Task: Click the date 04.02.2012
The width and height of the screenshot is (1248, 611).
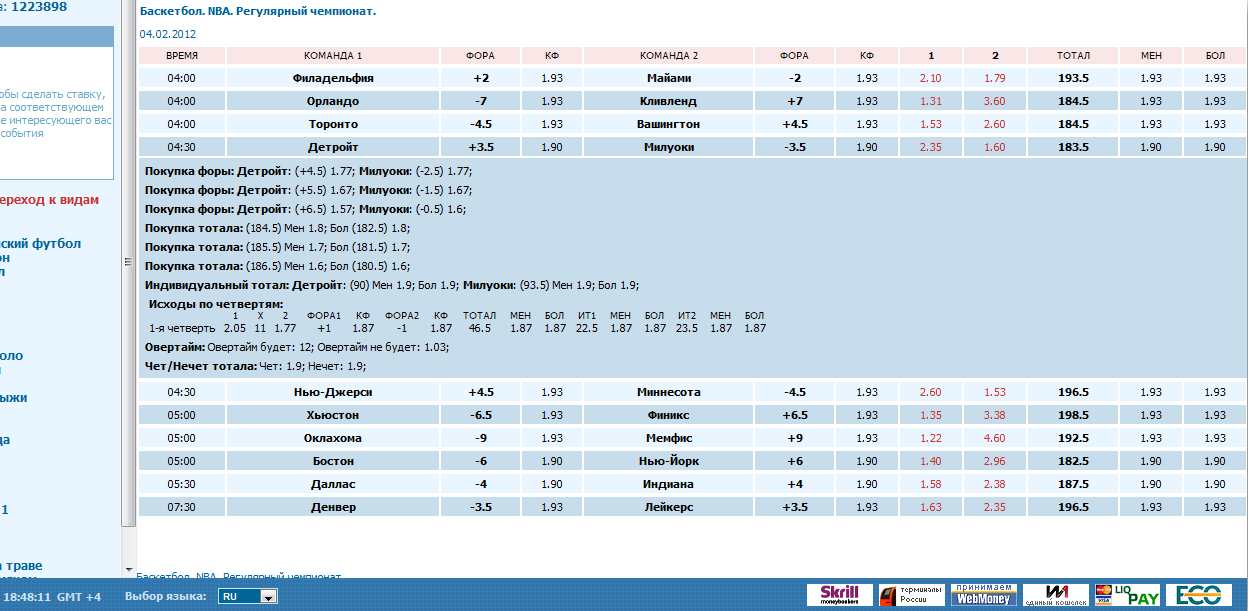Action: [x=168, y=34]
